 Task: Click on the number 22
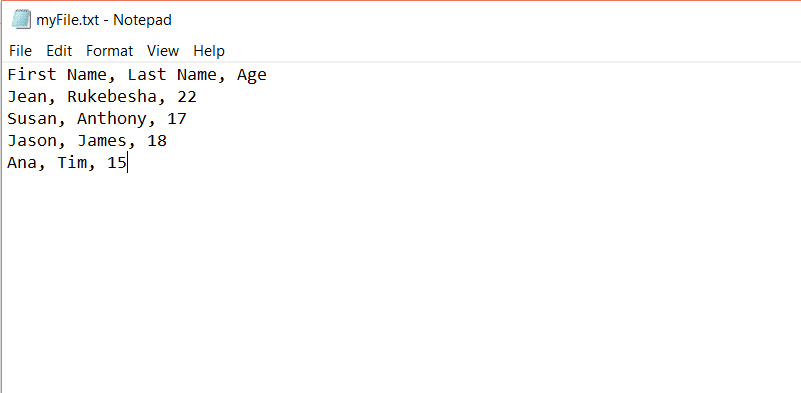click(187, 97)
